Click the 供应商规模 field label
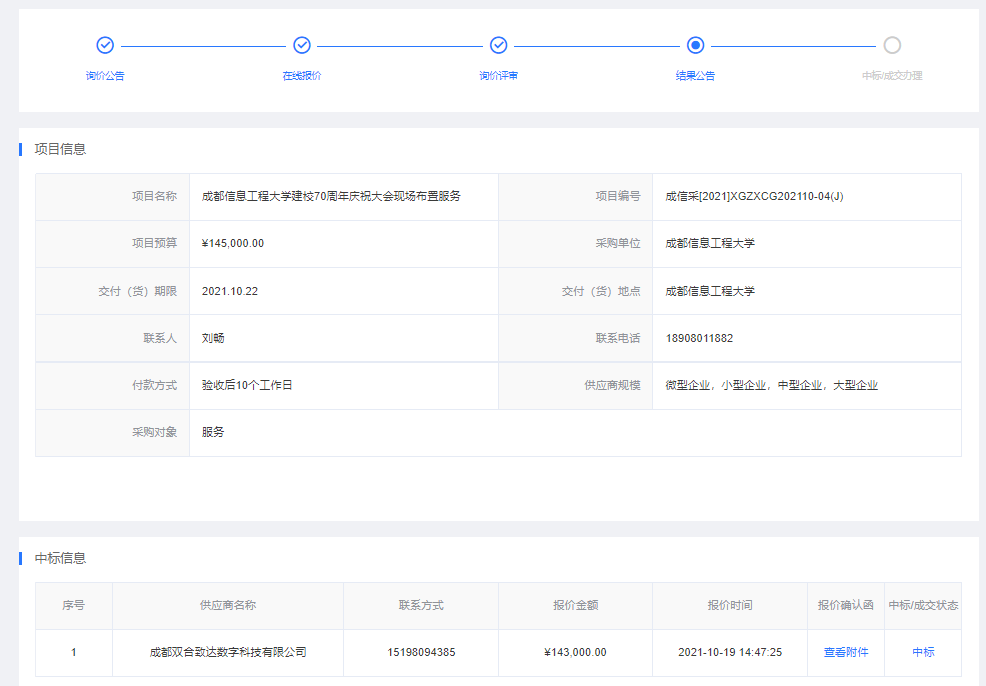Image resolution: width=986 pixels, height=686 pixels. click(612, 385)
